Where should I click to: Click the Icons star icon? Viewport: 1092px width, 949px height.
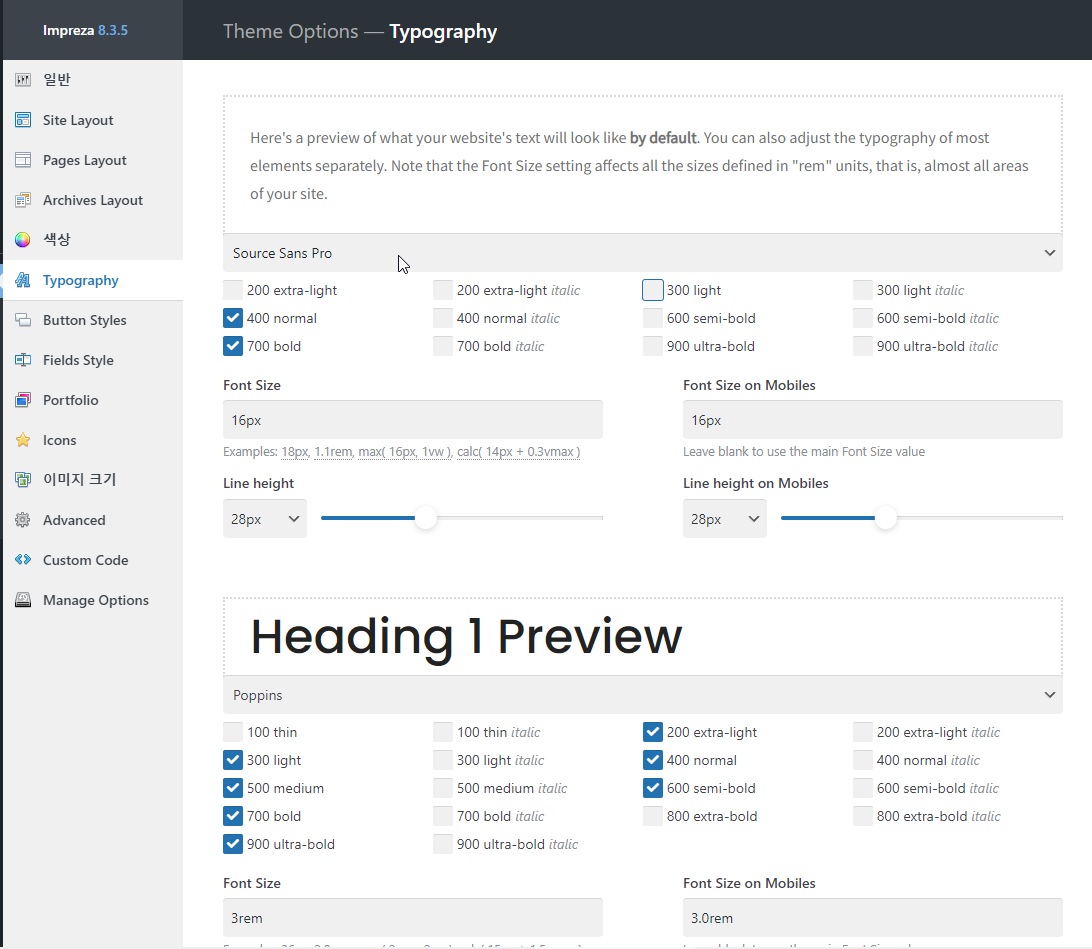tap(23, 440)
